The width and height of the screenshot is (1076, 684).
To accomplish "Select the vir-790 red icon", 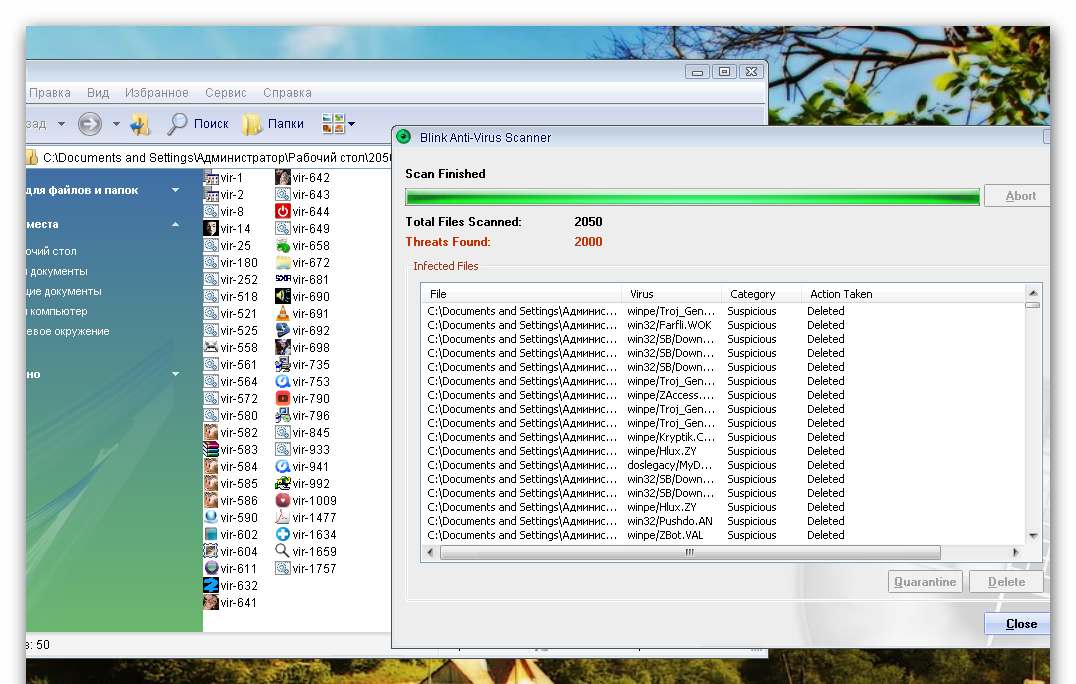I will [x=282, y=399].
